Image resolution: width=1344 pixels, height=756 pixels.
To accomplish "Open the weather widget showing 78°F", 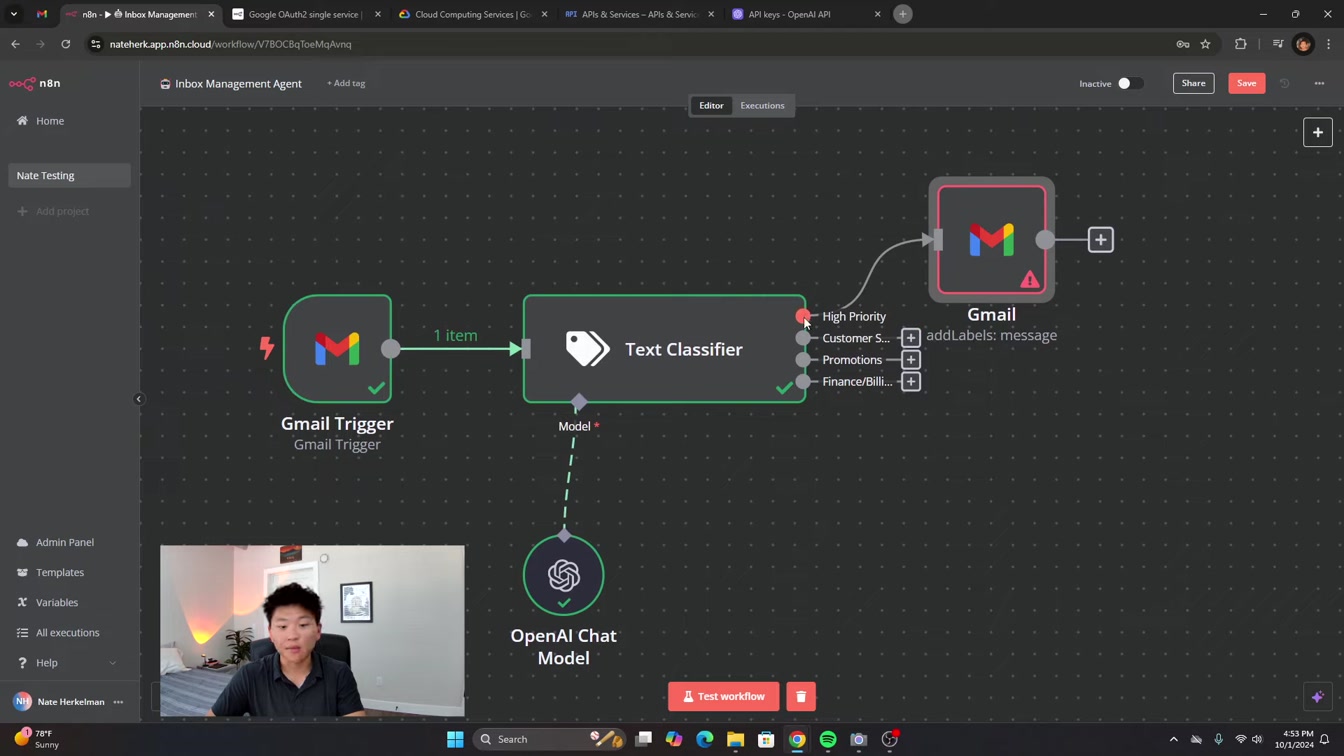I will tap(35, 739).
